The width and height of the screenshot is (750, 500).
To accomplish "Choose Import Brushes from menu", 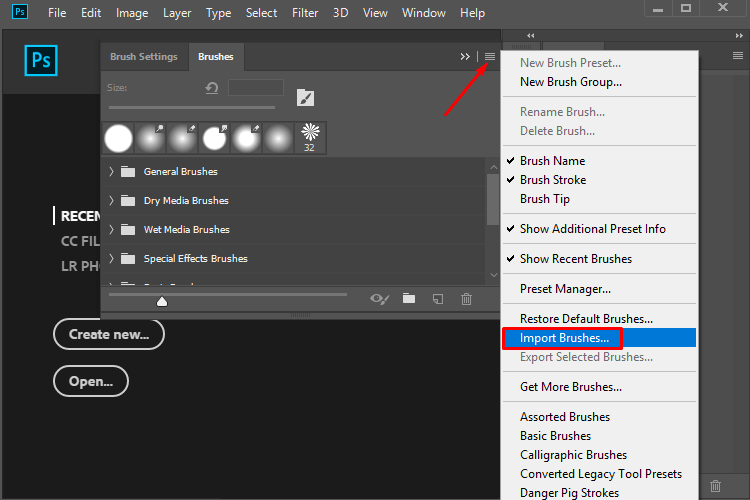I will pyautogui.click(x=599, y=338).
